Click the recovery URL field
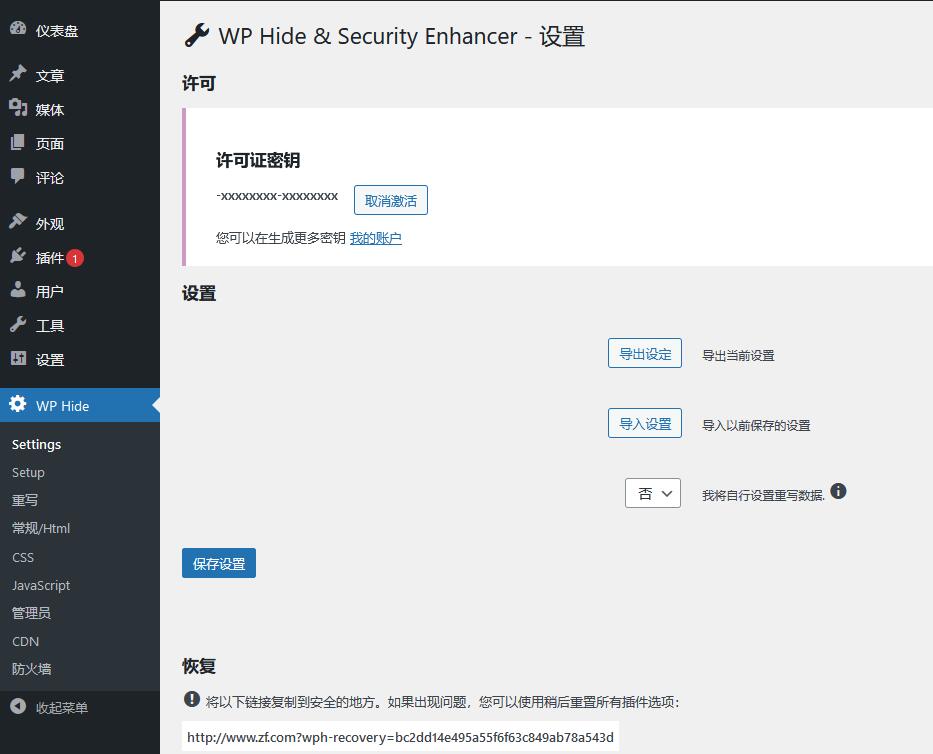Viewport: 933px width, 754px height. [x=400, y=737]
